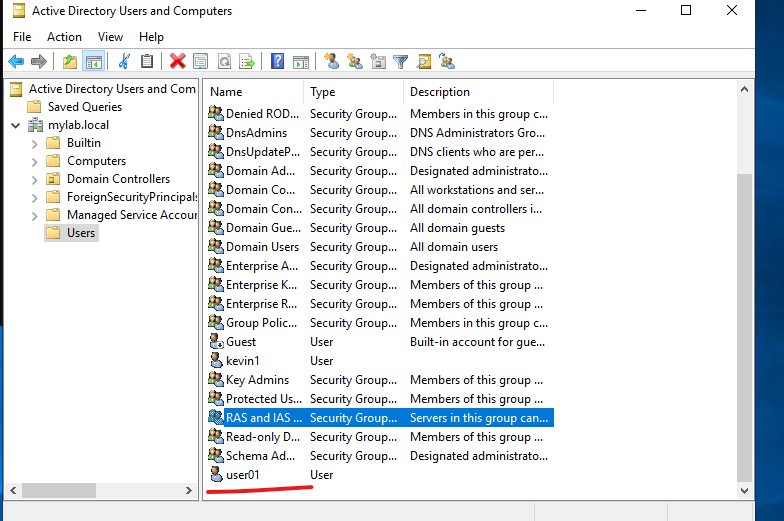Viewport: 784px width, 521px height.
Task: Select the Group Polic... row
Action: 380,322
